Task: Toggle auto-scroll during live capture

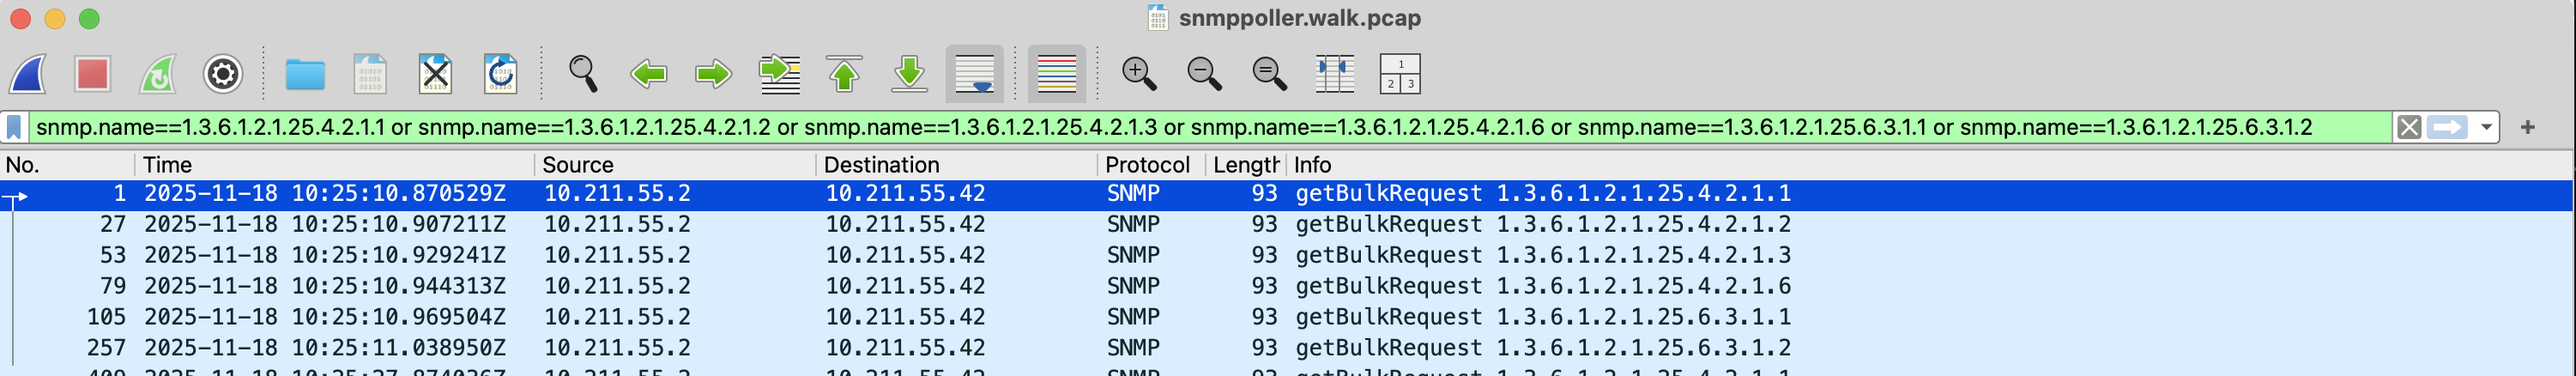Action: (x=974, y=74)
